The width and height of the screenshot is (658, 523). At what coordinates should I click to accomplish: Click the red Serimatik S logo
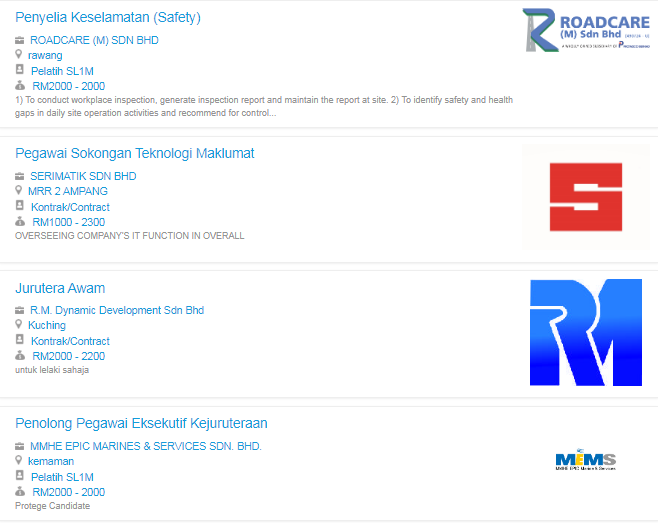point(585,197)
